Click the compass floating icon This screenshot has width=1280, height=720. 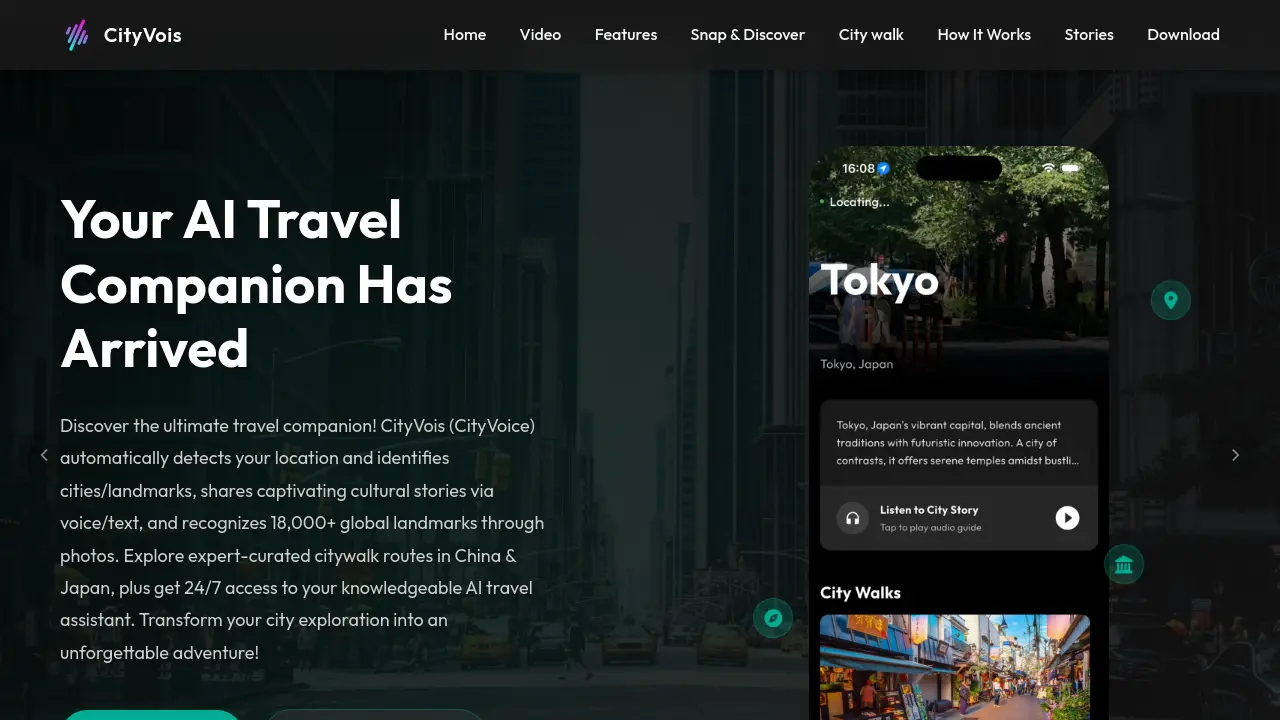772,617
